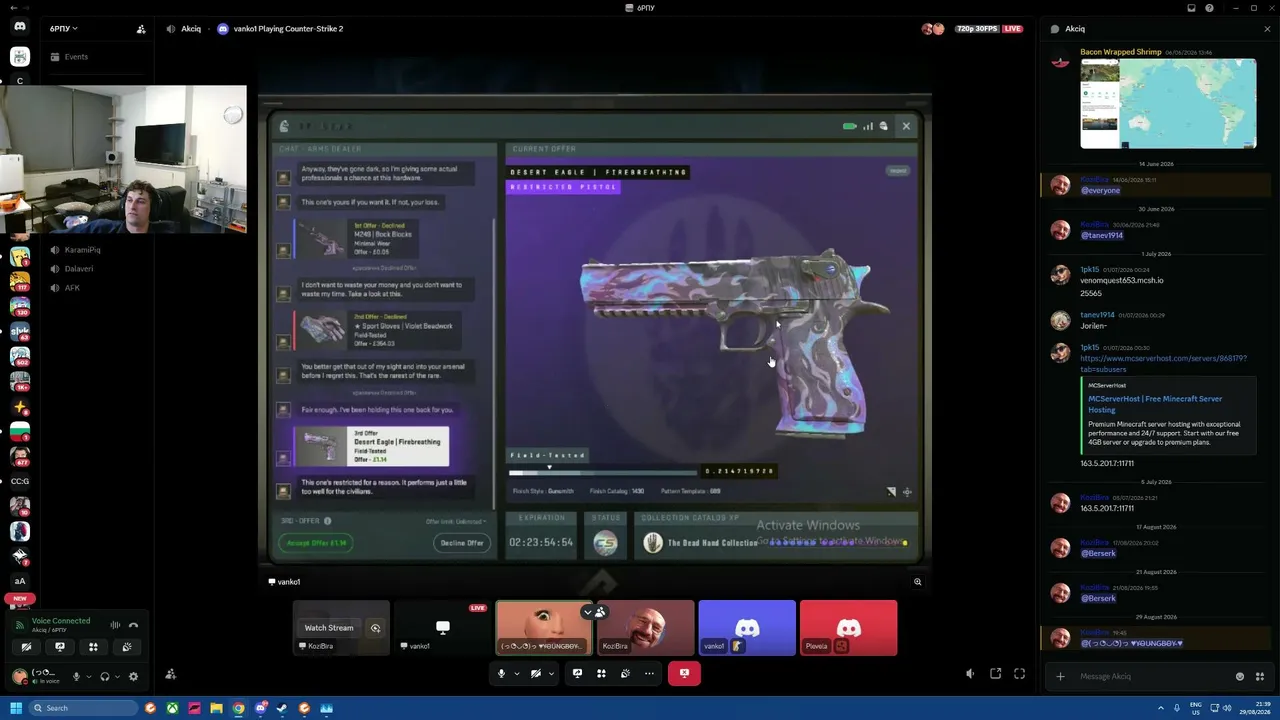
Task: Select the Plevela participant tile
Action: pos(849,628)
